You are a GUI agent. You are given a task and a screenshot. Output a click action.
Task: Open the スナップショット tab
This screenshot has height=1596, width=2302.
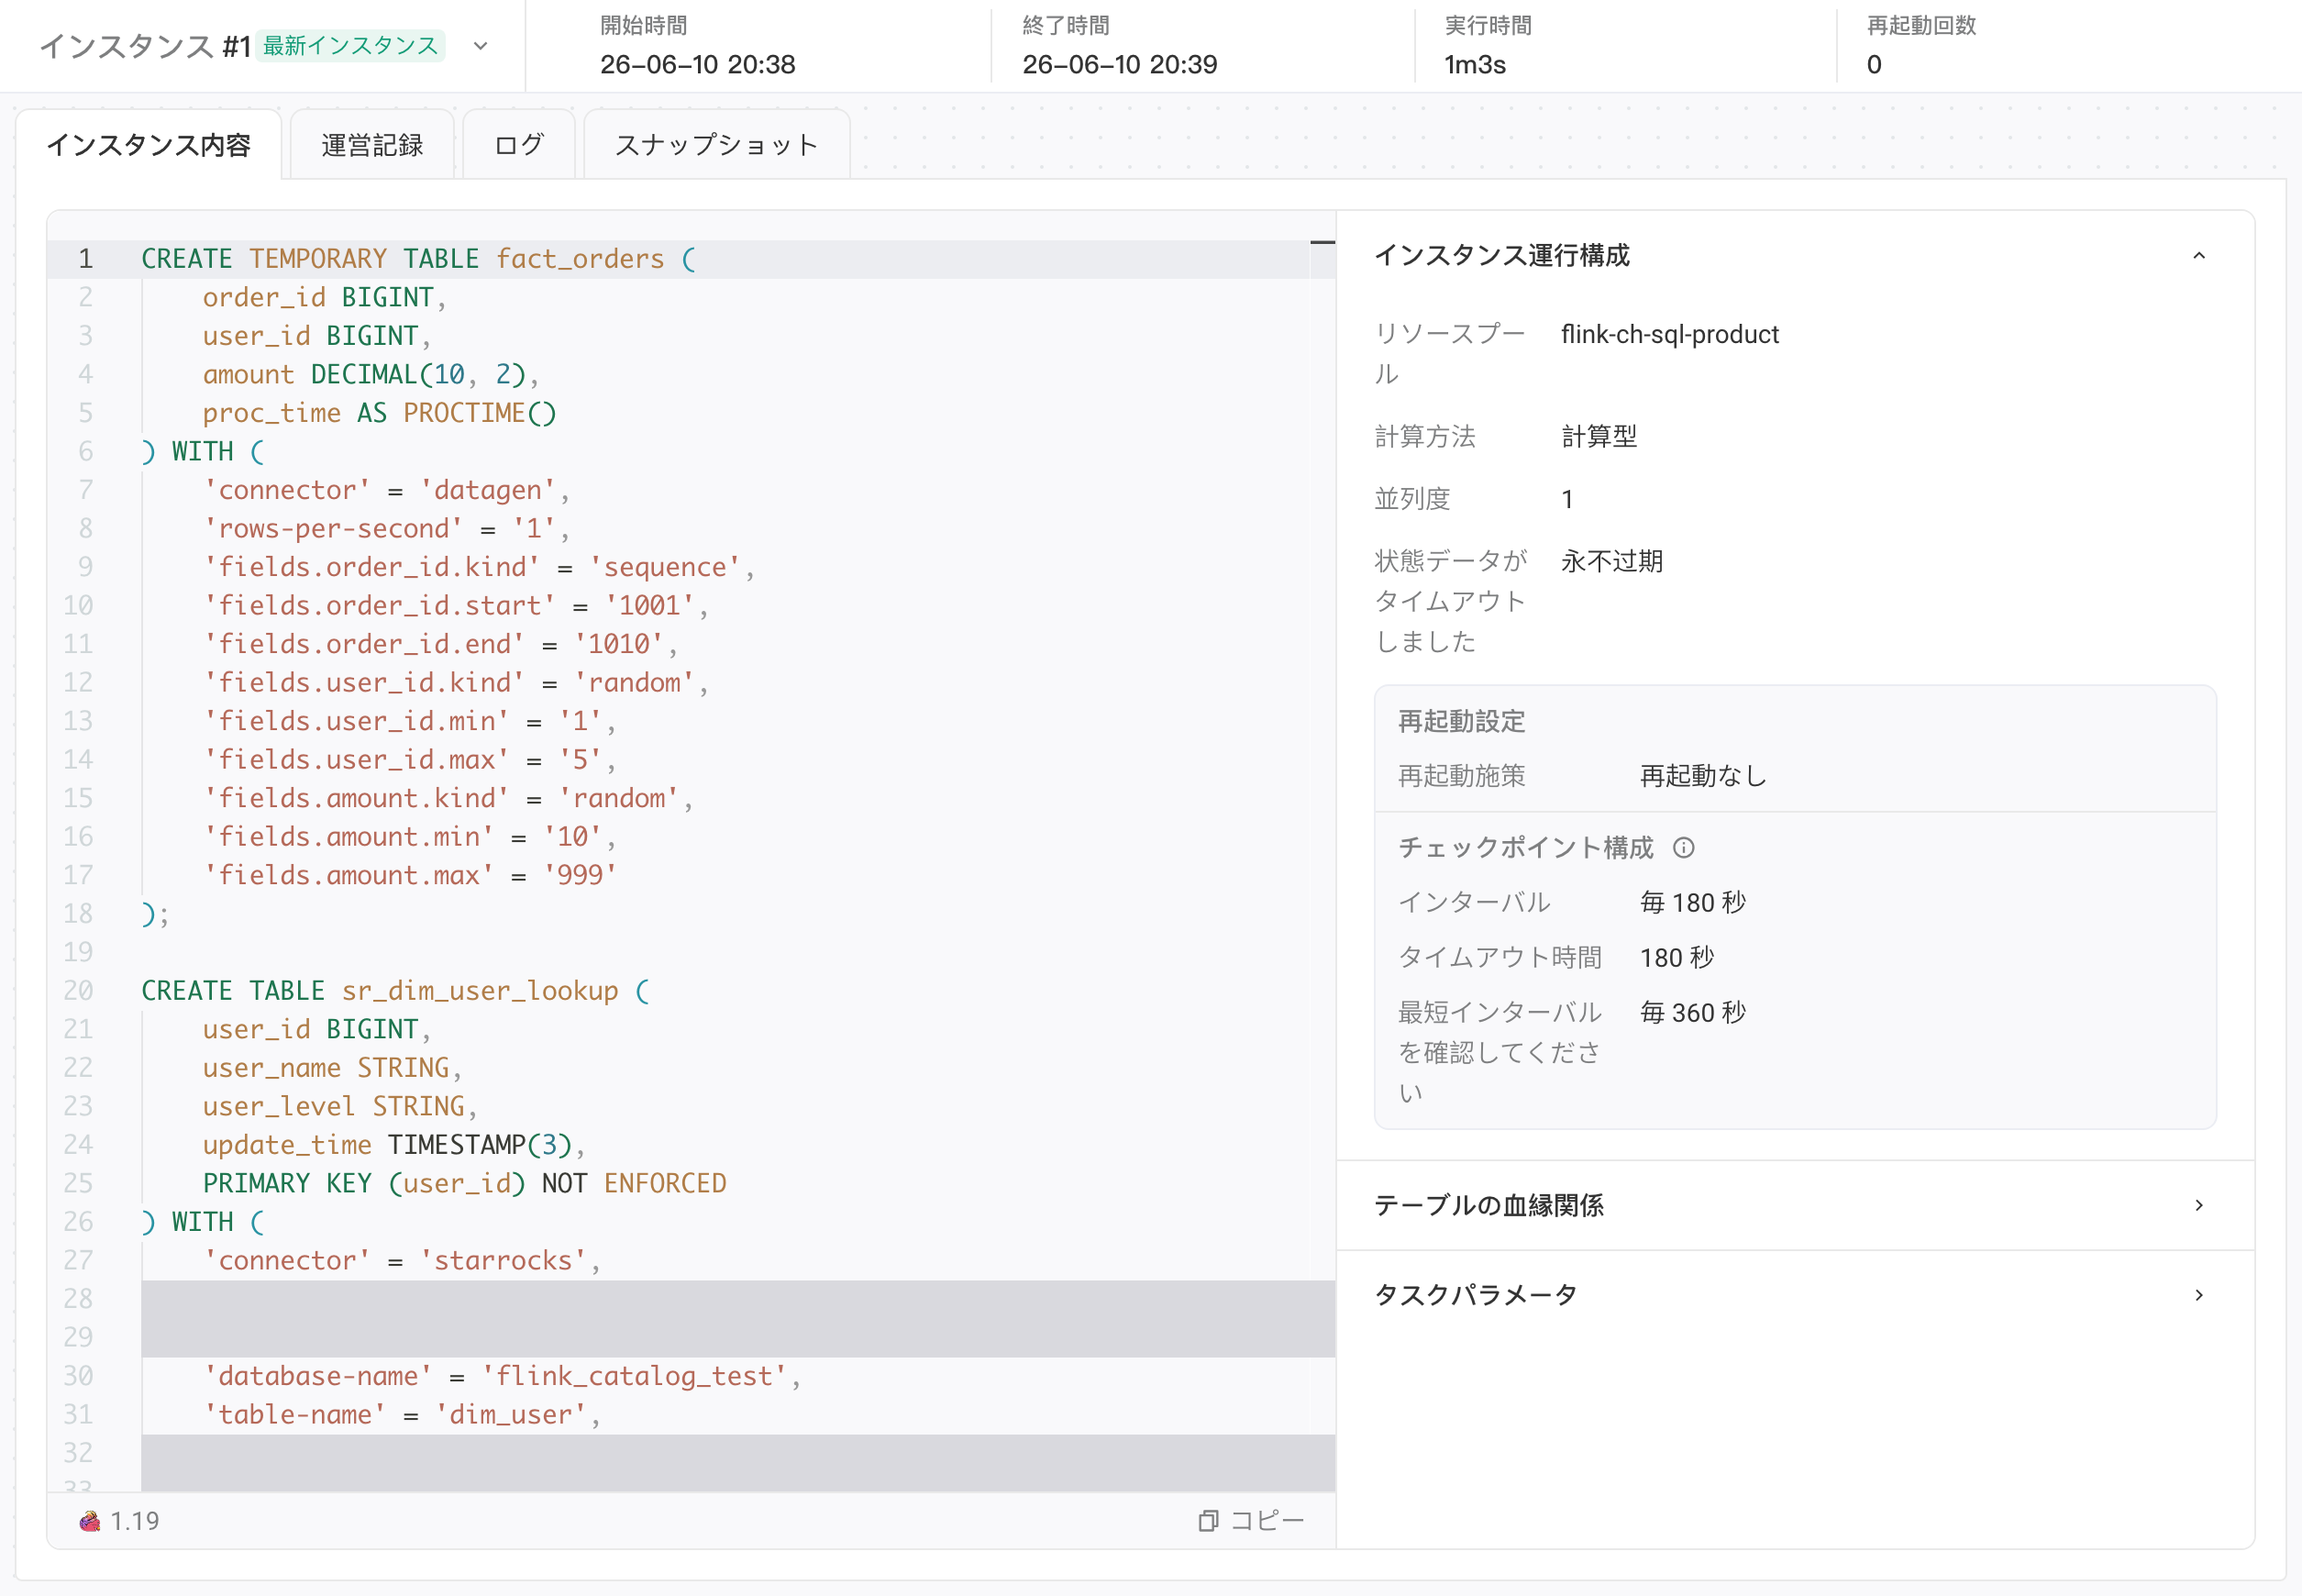716,145
